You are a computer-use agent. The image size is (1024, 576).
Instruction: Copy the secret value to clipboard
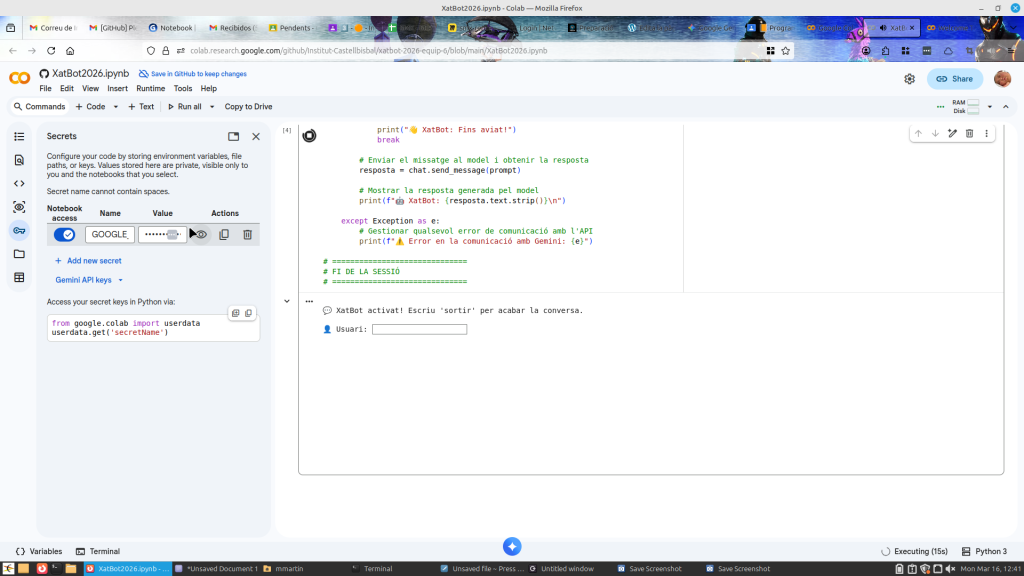pyautogui.click(x=224, y=235)
